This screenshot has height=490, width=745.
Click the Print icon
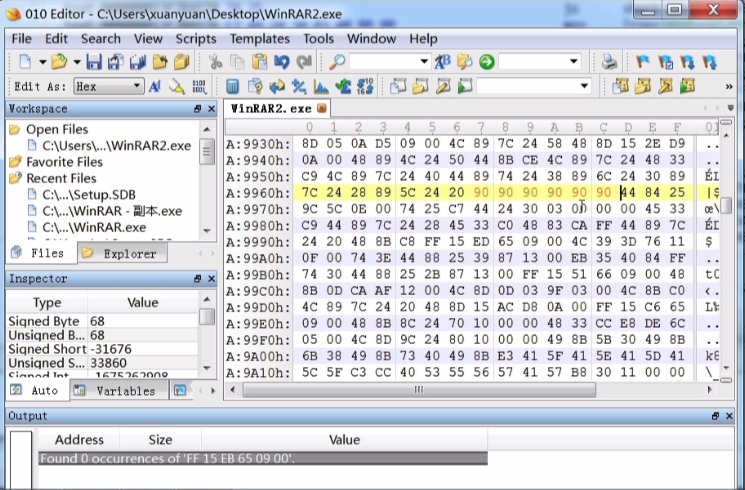[x=609, y=62]
